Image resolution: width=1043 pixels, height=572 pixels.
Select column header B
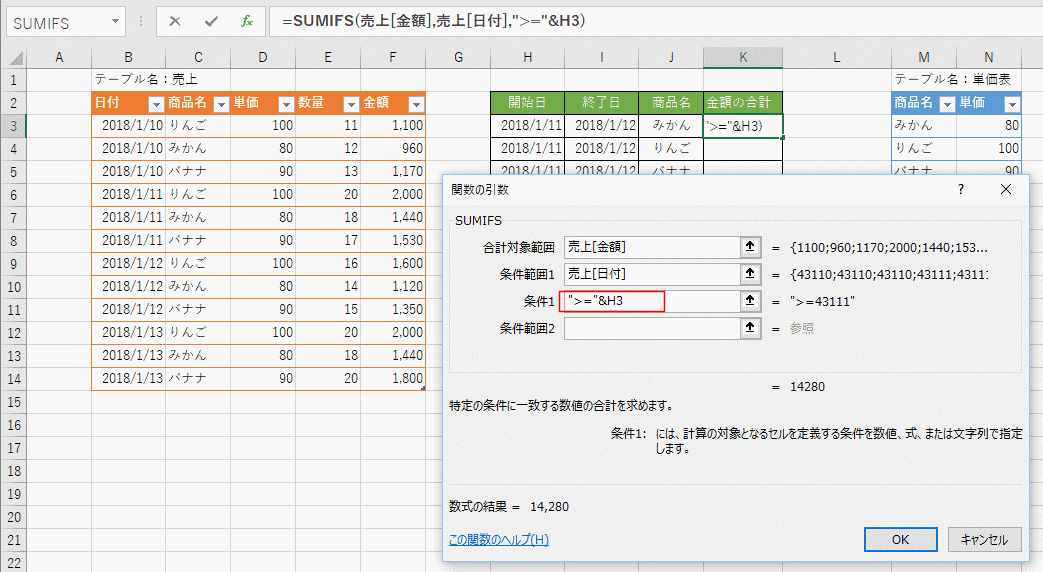128,58
